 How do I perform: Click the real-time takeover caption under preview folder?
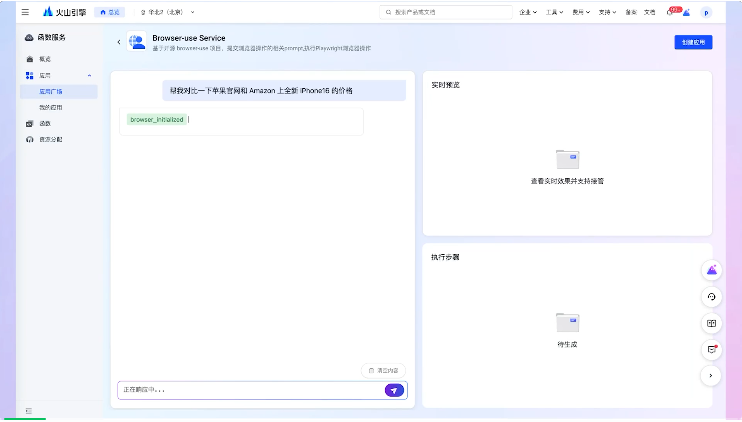coord(567,181)
